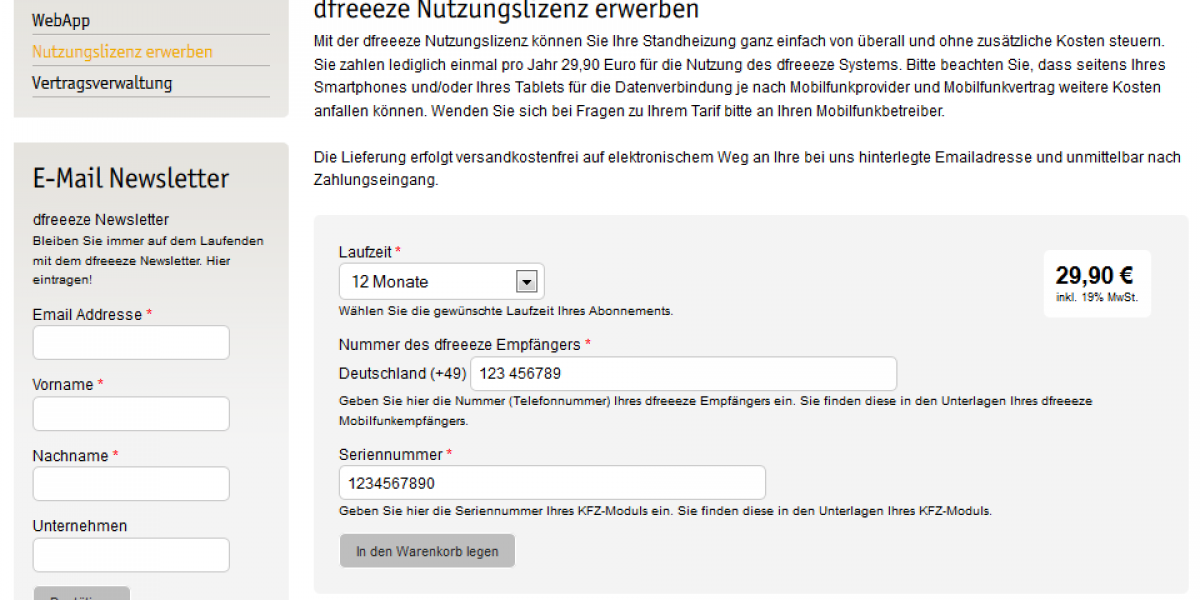Click the dfreeeze Newsletter subtitle text
1200x600 pixels.
101,220
